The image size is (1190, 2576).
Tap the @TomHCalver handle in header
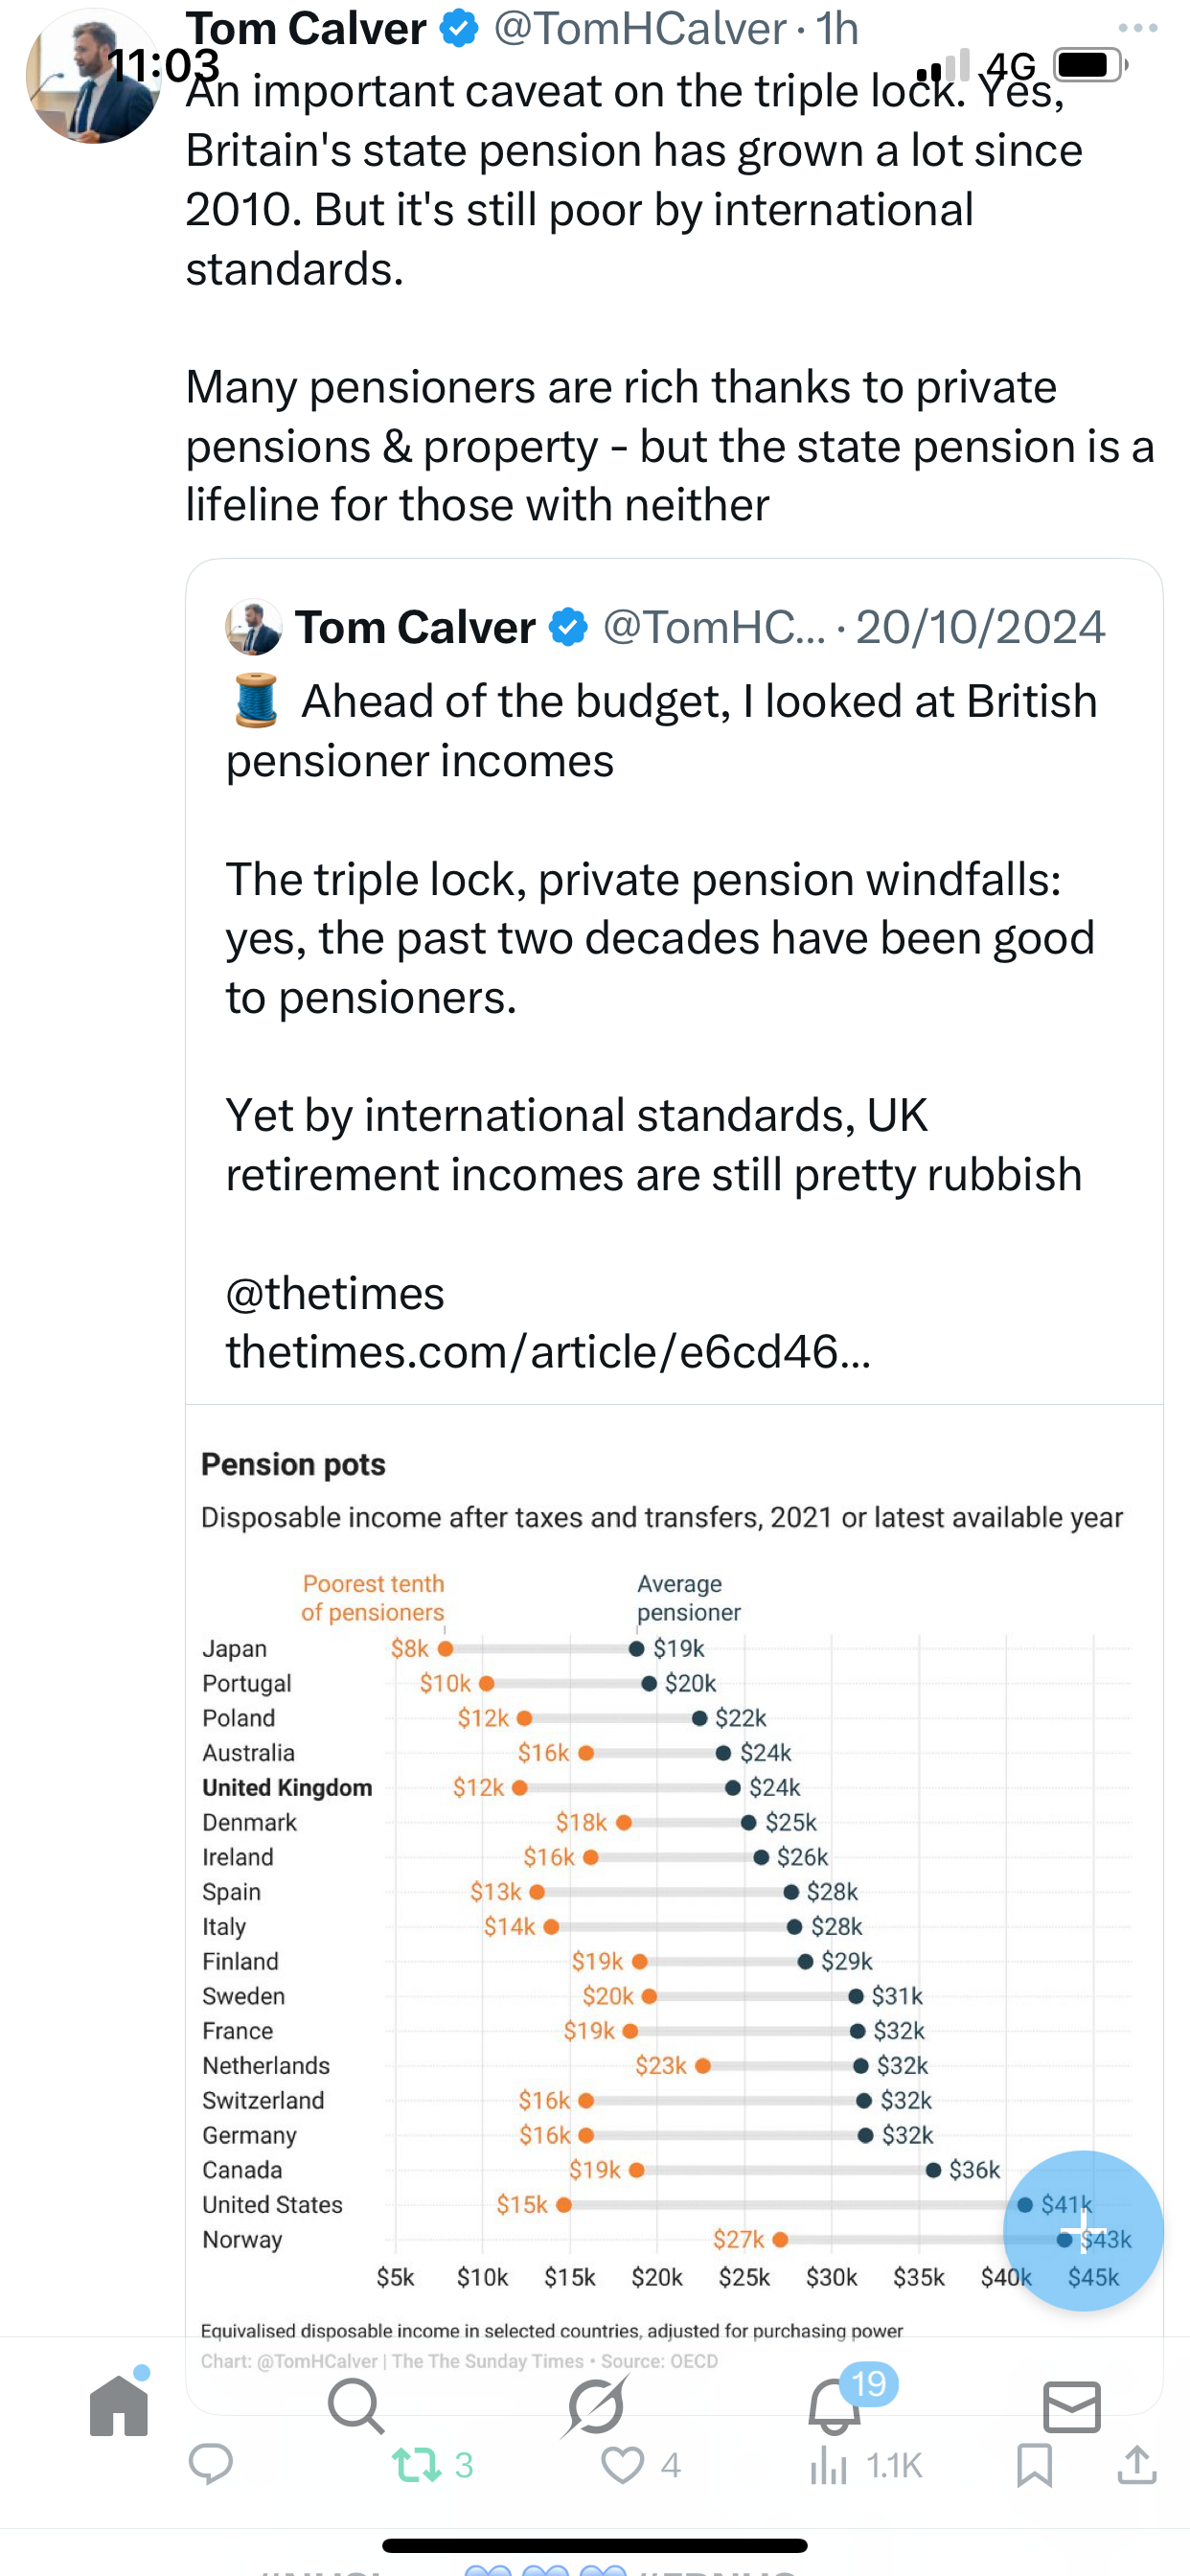coord(640,29)
